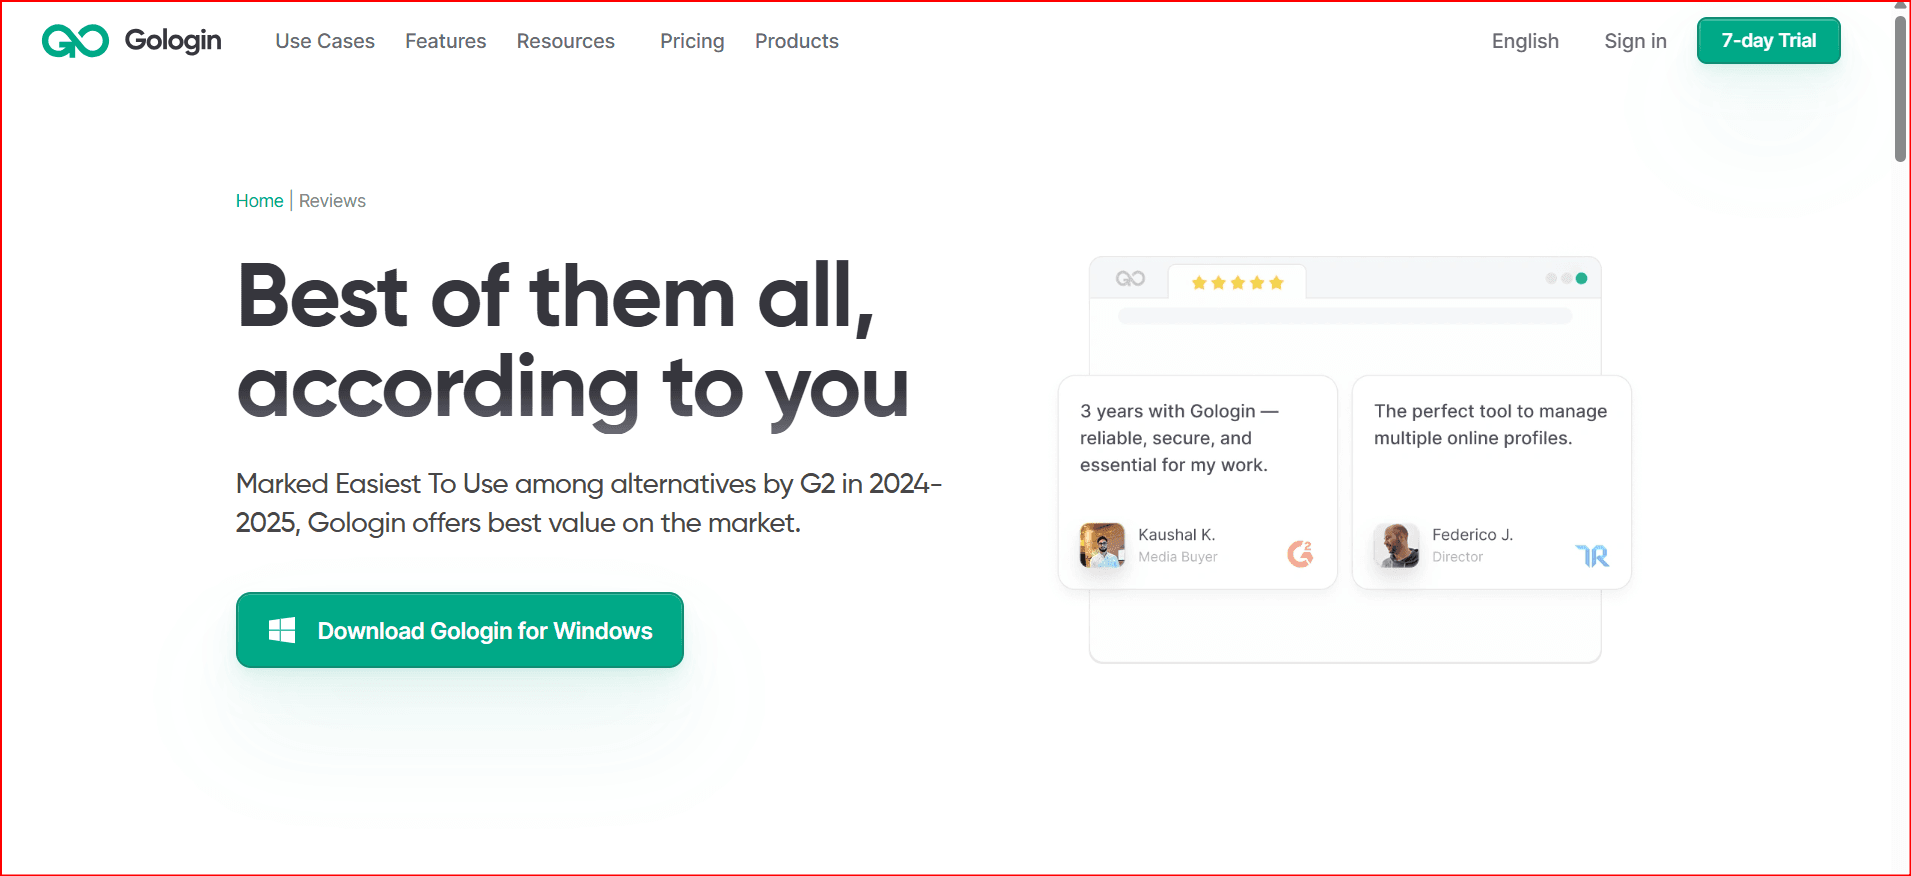Click the page's vertical scrollbar

[x=1900, y=90]
